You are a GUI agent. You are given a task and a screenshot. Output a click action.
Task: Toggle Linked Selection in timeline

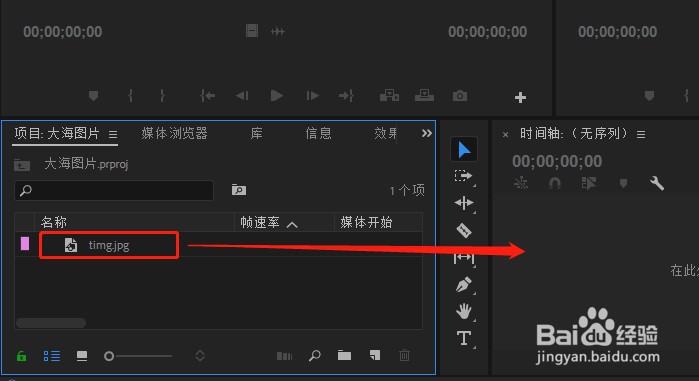(x=589, y=183)
